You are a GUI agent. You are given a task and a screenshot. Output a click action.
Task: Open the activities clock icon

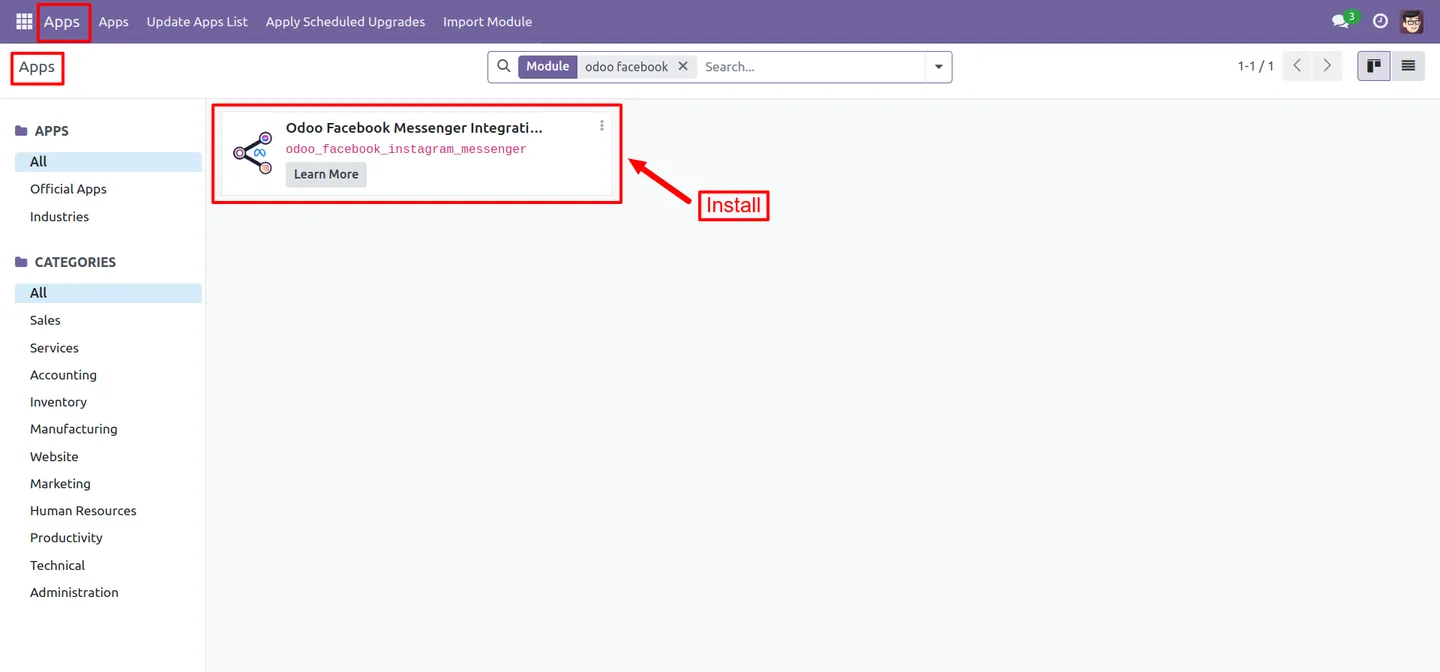(1380, 21)
